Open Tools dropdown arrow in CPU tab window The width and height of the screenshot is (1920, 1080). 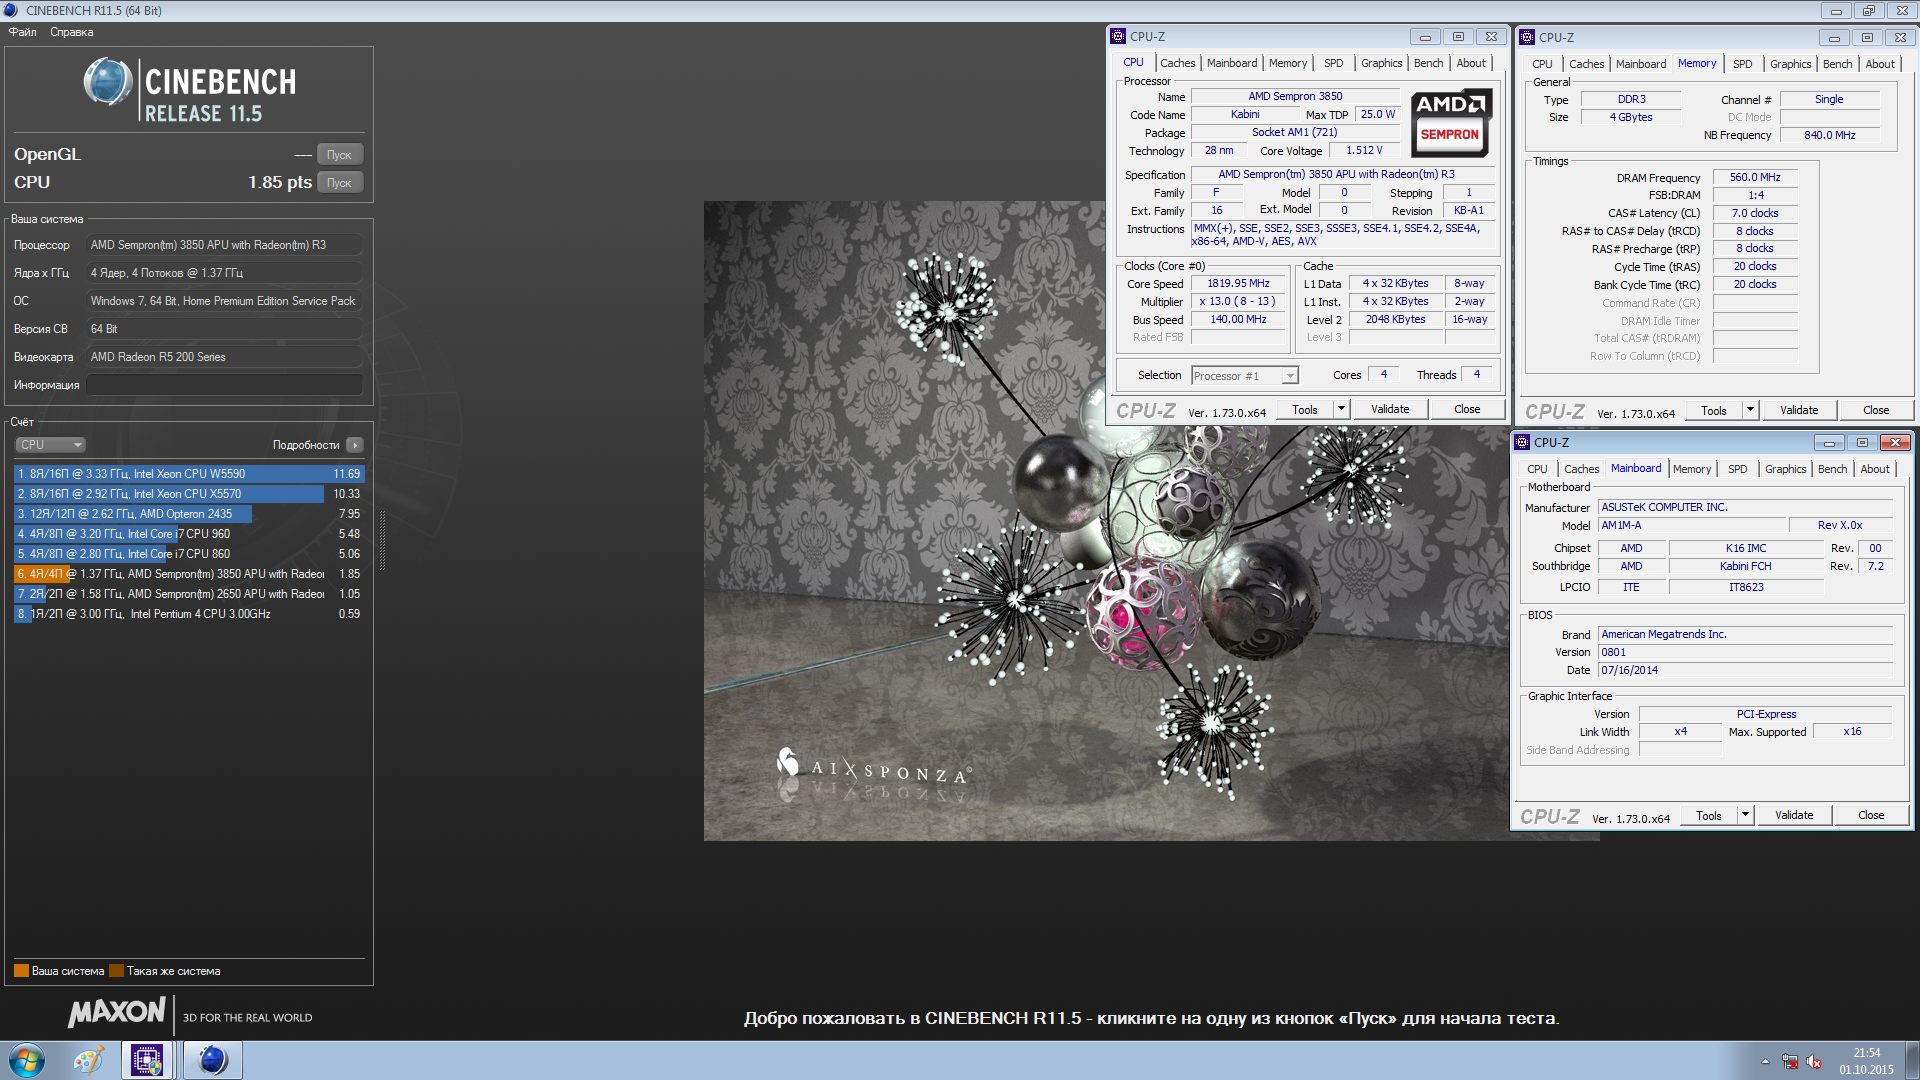tap(1341, 409)
